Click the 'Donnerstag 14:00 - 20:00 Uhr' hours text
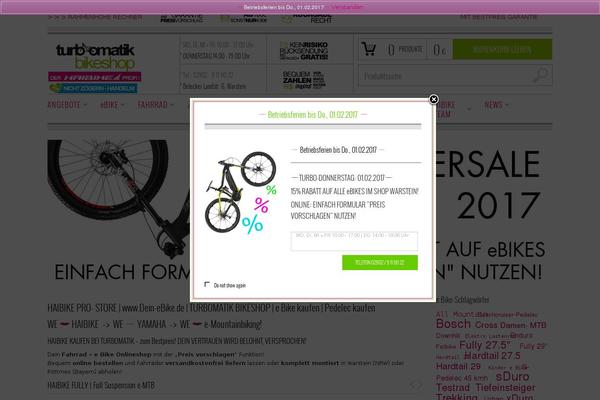This screenshot has height=400, width=600. 216,56
